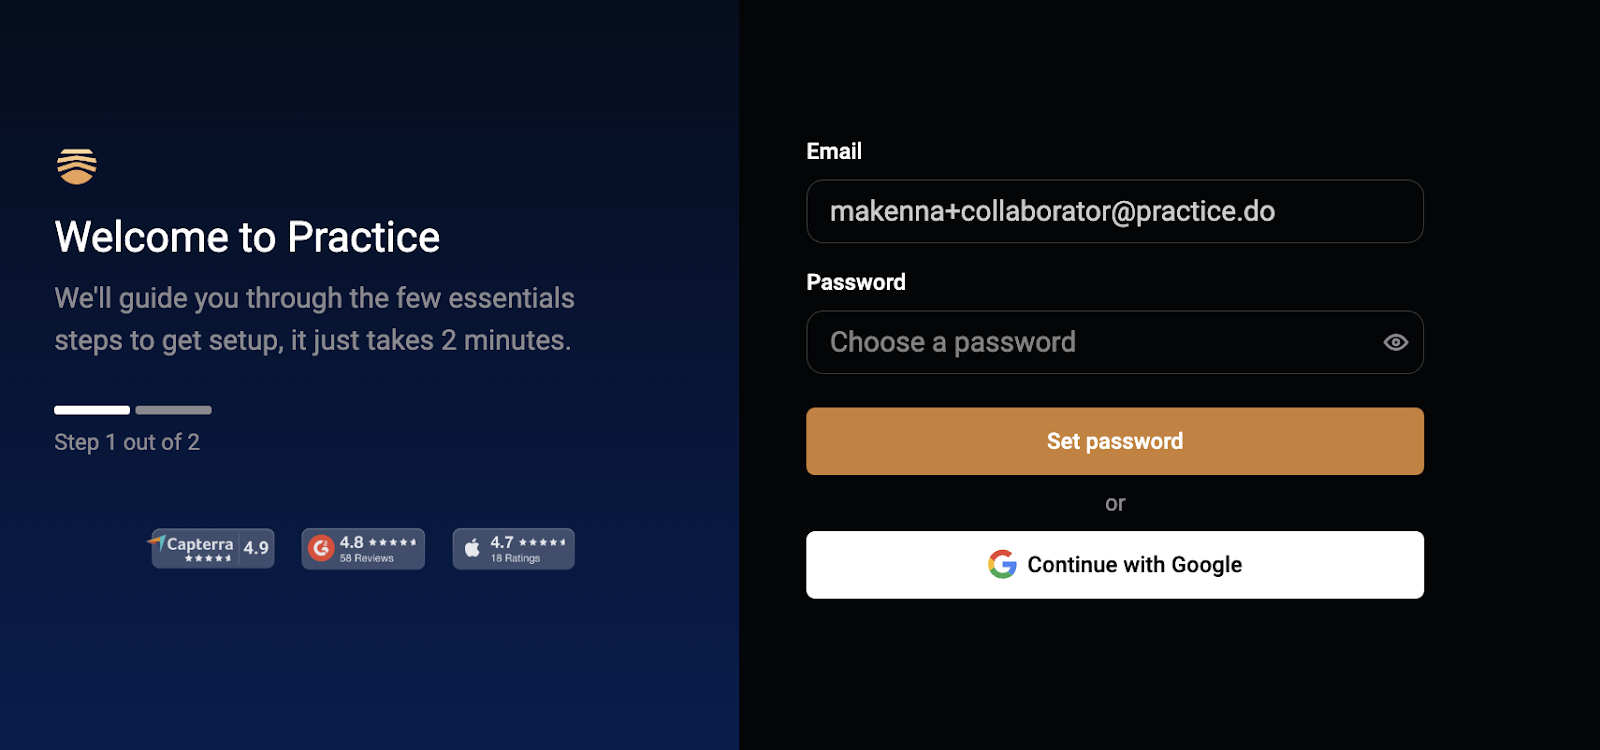Click the Apple logo icon
The image size is (1600, 750).
tap(472, 547)
